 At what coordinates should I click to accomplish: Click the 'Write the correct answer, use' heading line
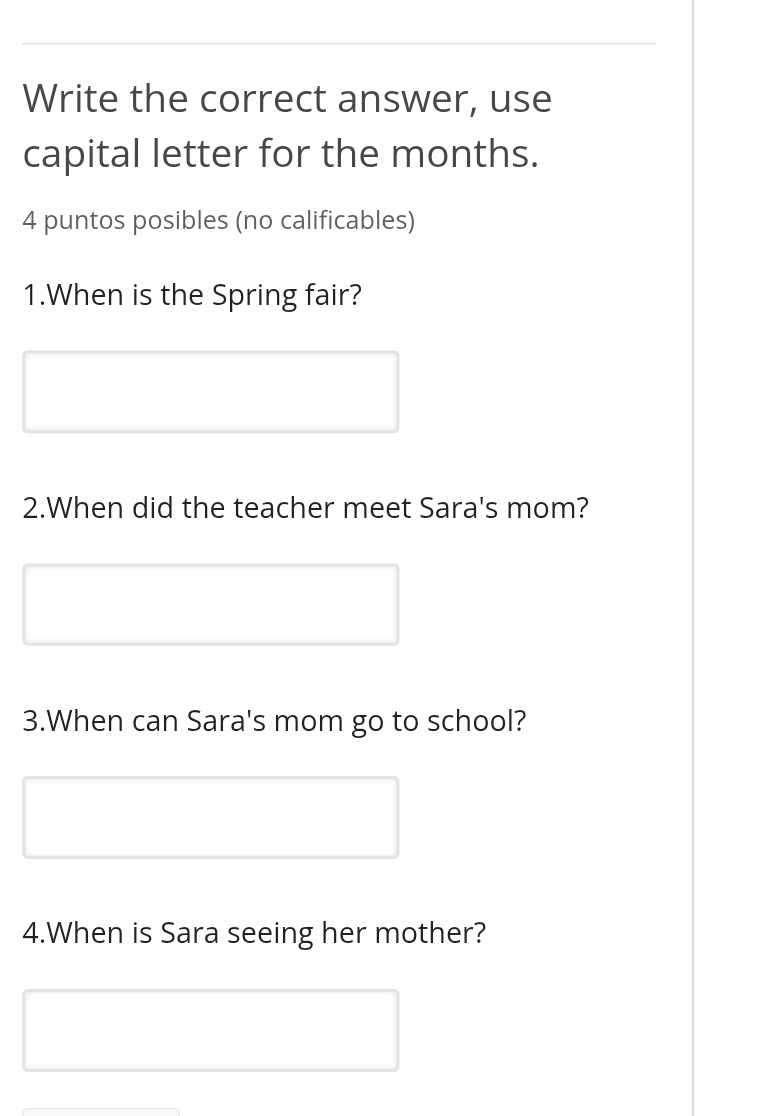[x=287, y=98]
